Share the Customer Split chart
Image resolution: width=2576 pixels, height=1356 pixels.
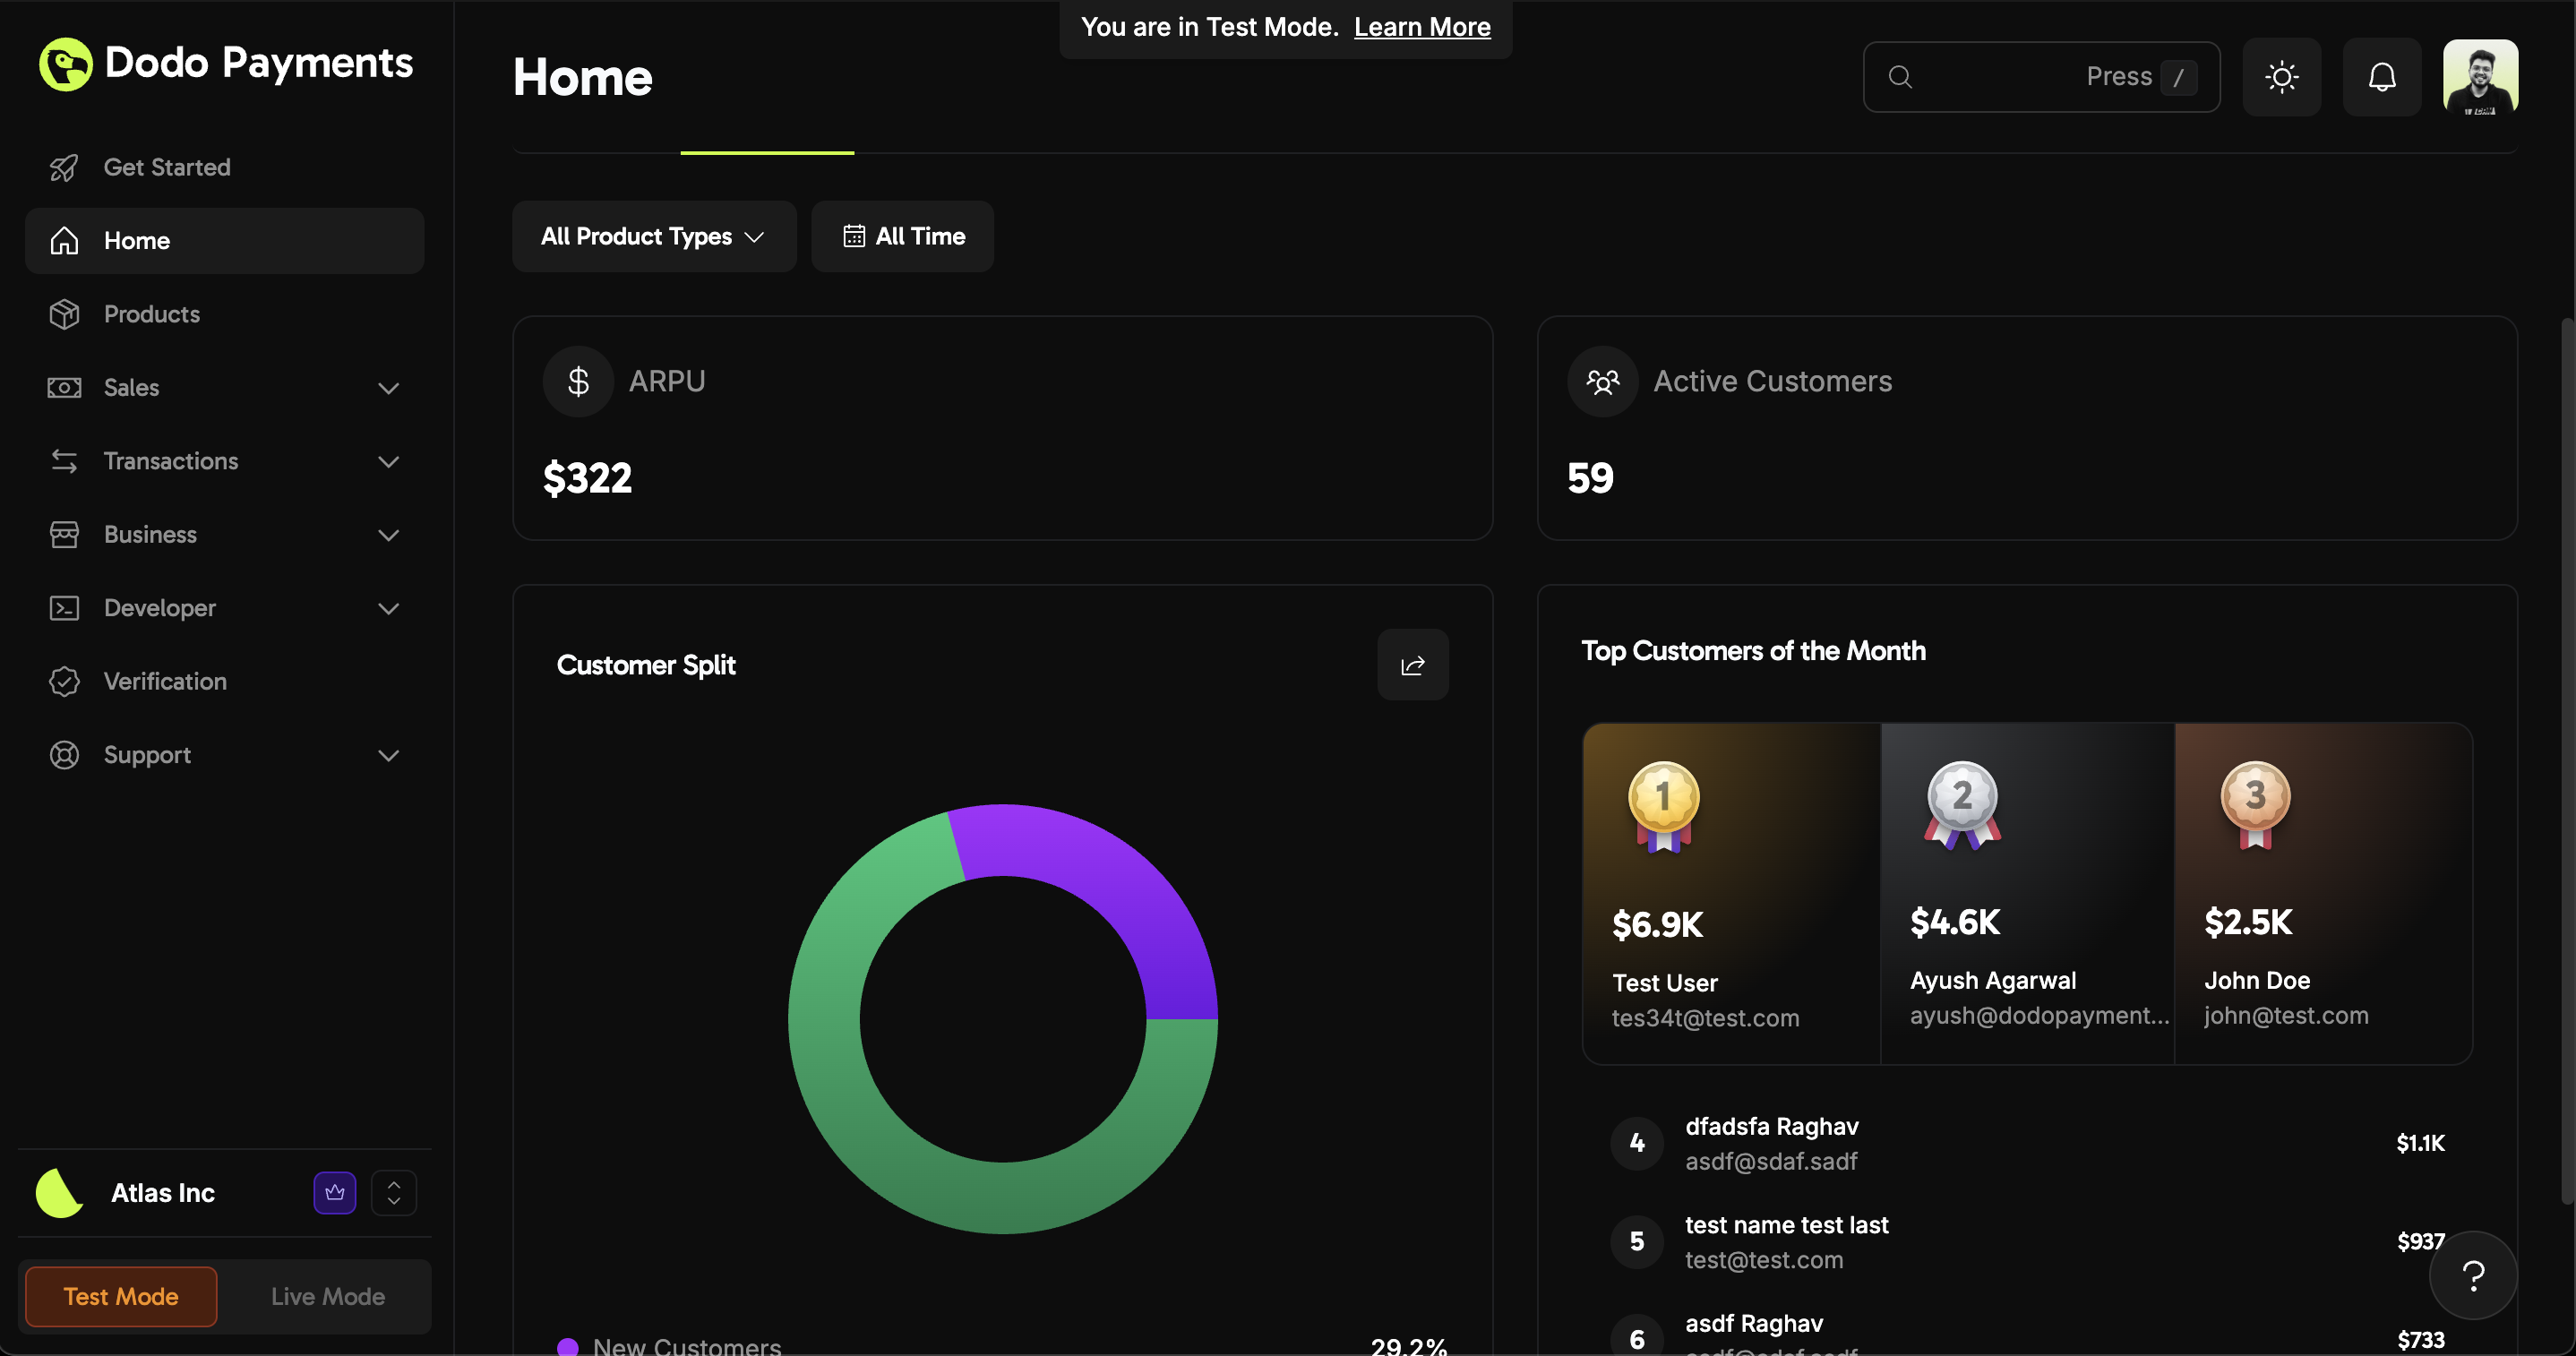[x=1412, y=664]
